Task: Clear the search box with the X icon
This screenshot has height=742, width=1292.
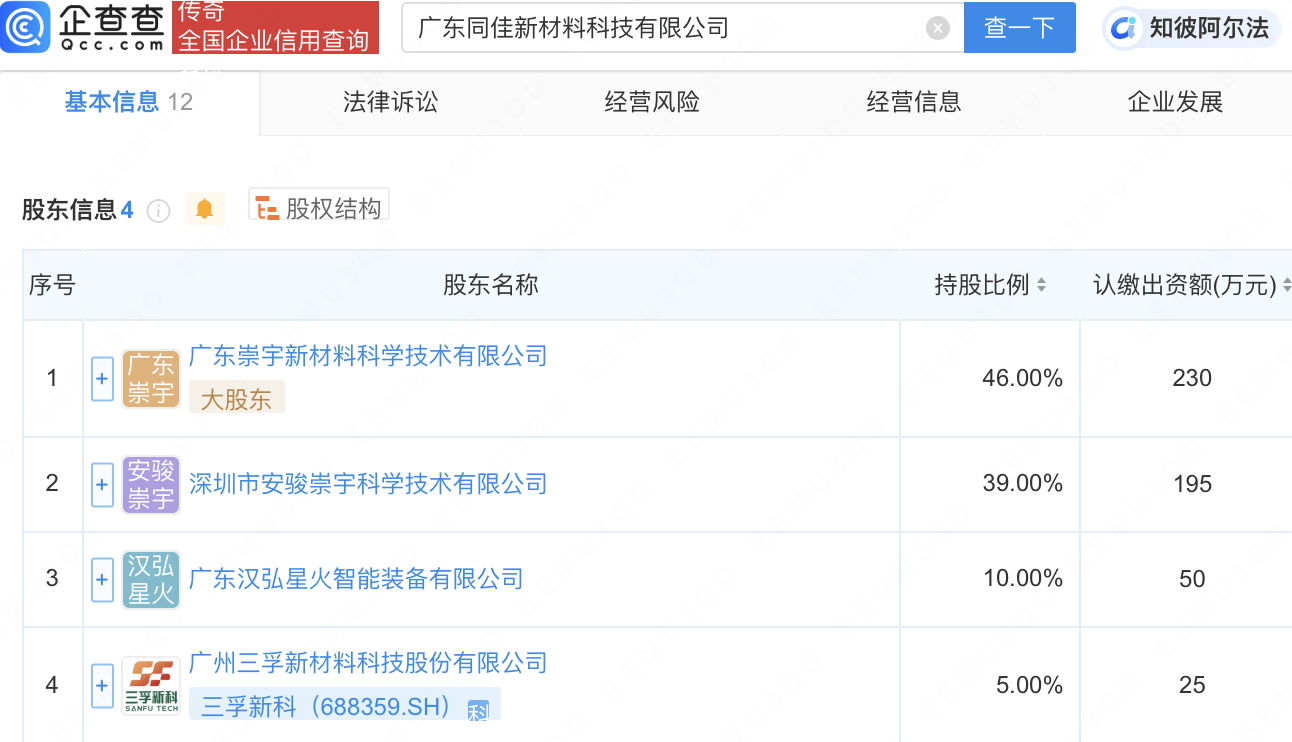Action: tap(938, 28)
